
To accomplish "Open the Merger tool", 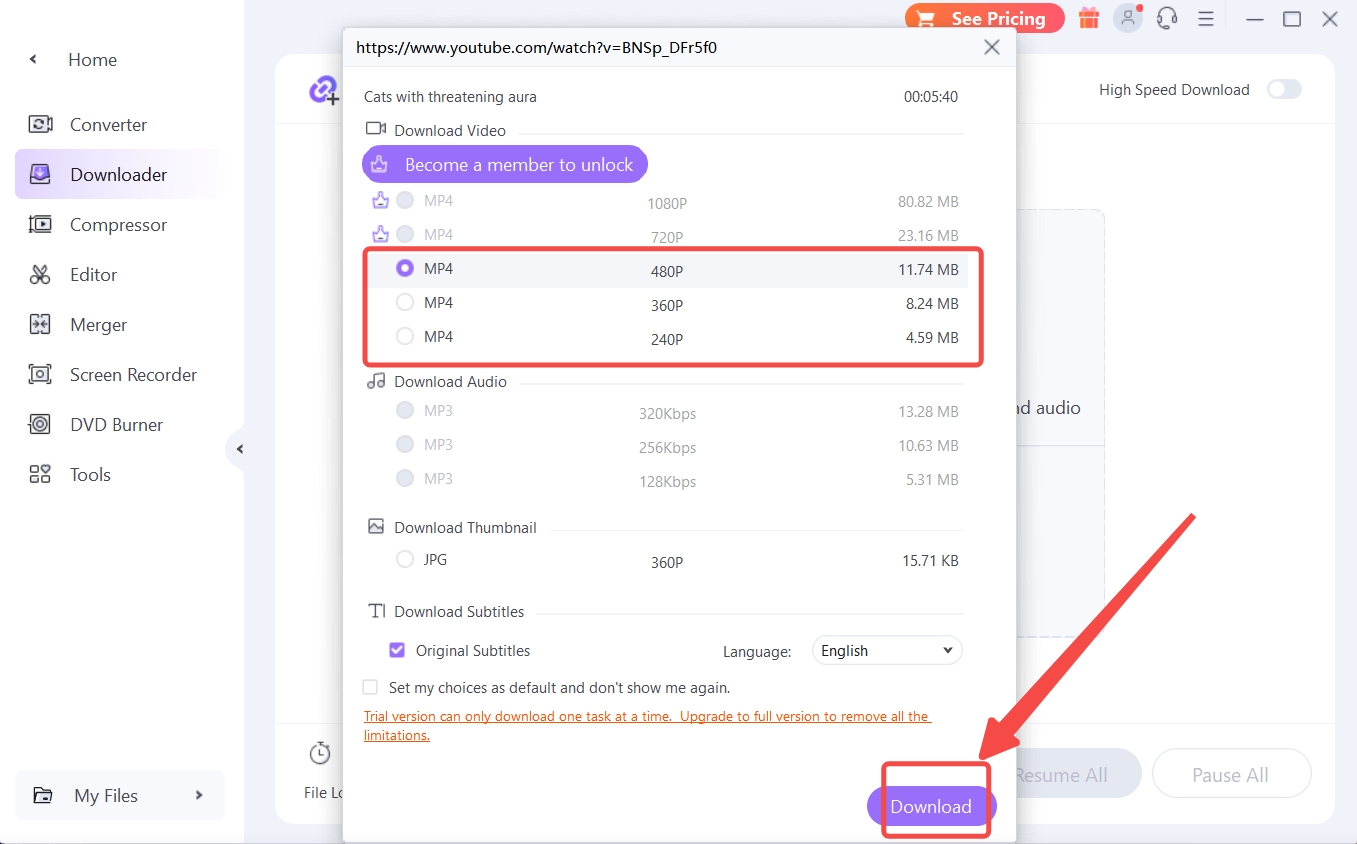I will click(98, 325).
